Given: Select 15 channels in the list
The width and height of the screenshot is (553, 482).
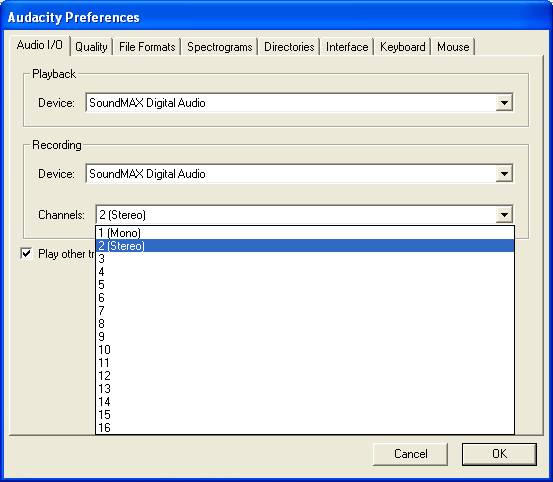Looking at the screenshot, I should point(305,415).
